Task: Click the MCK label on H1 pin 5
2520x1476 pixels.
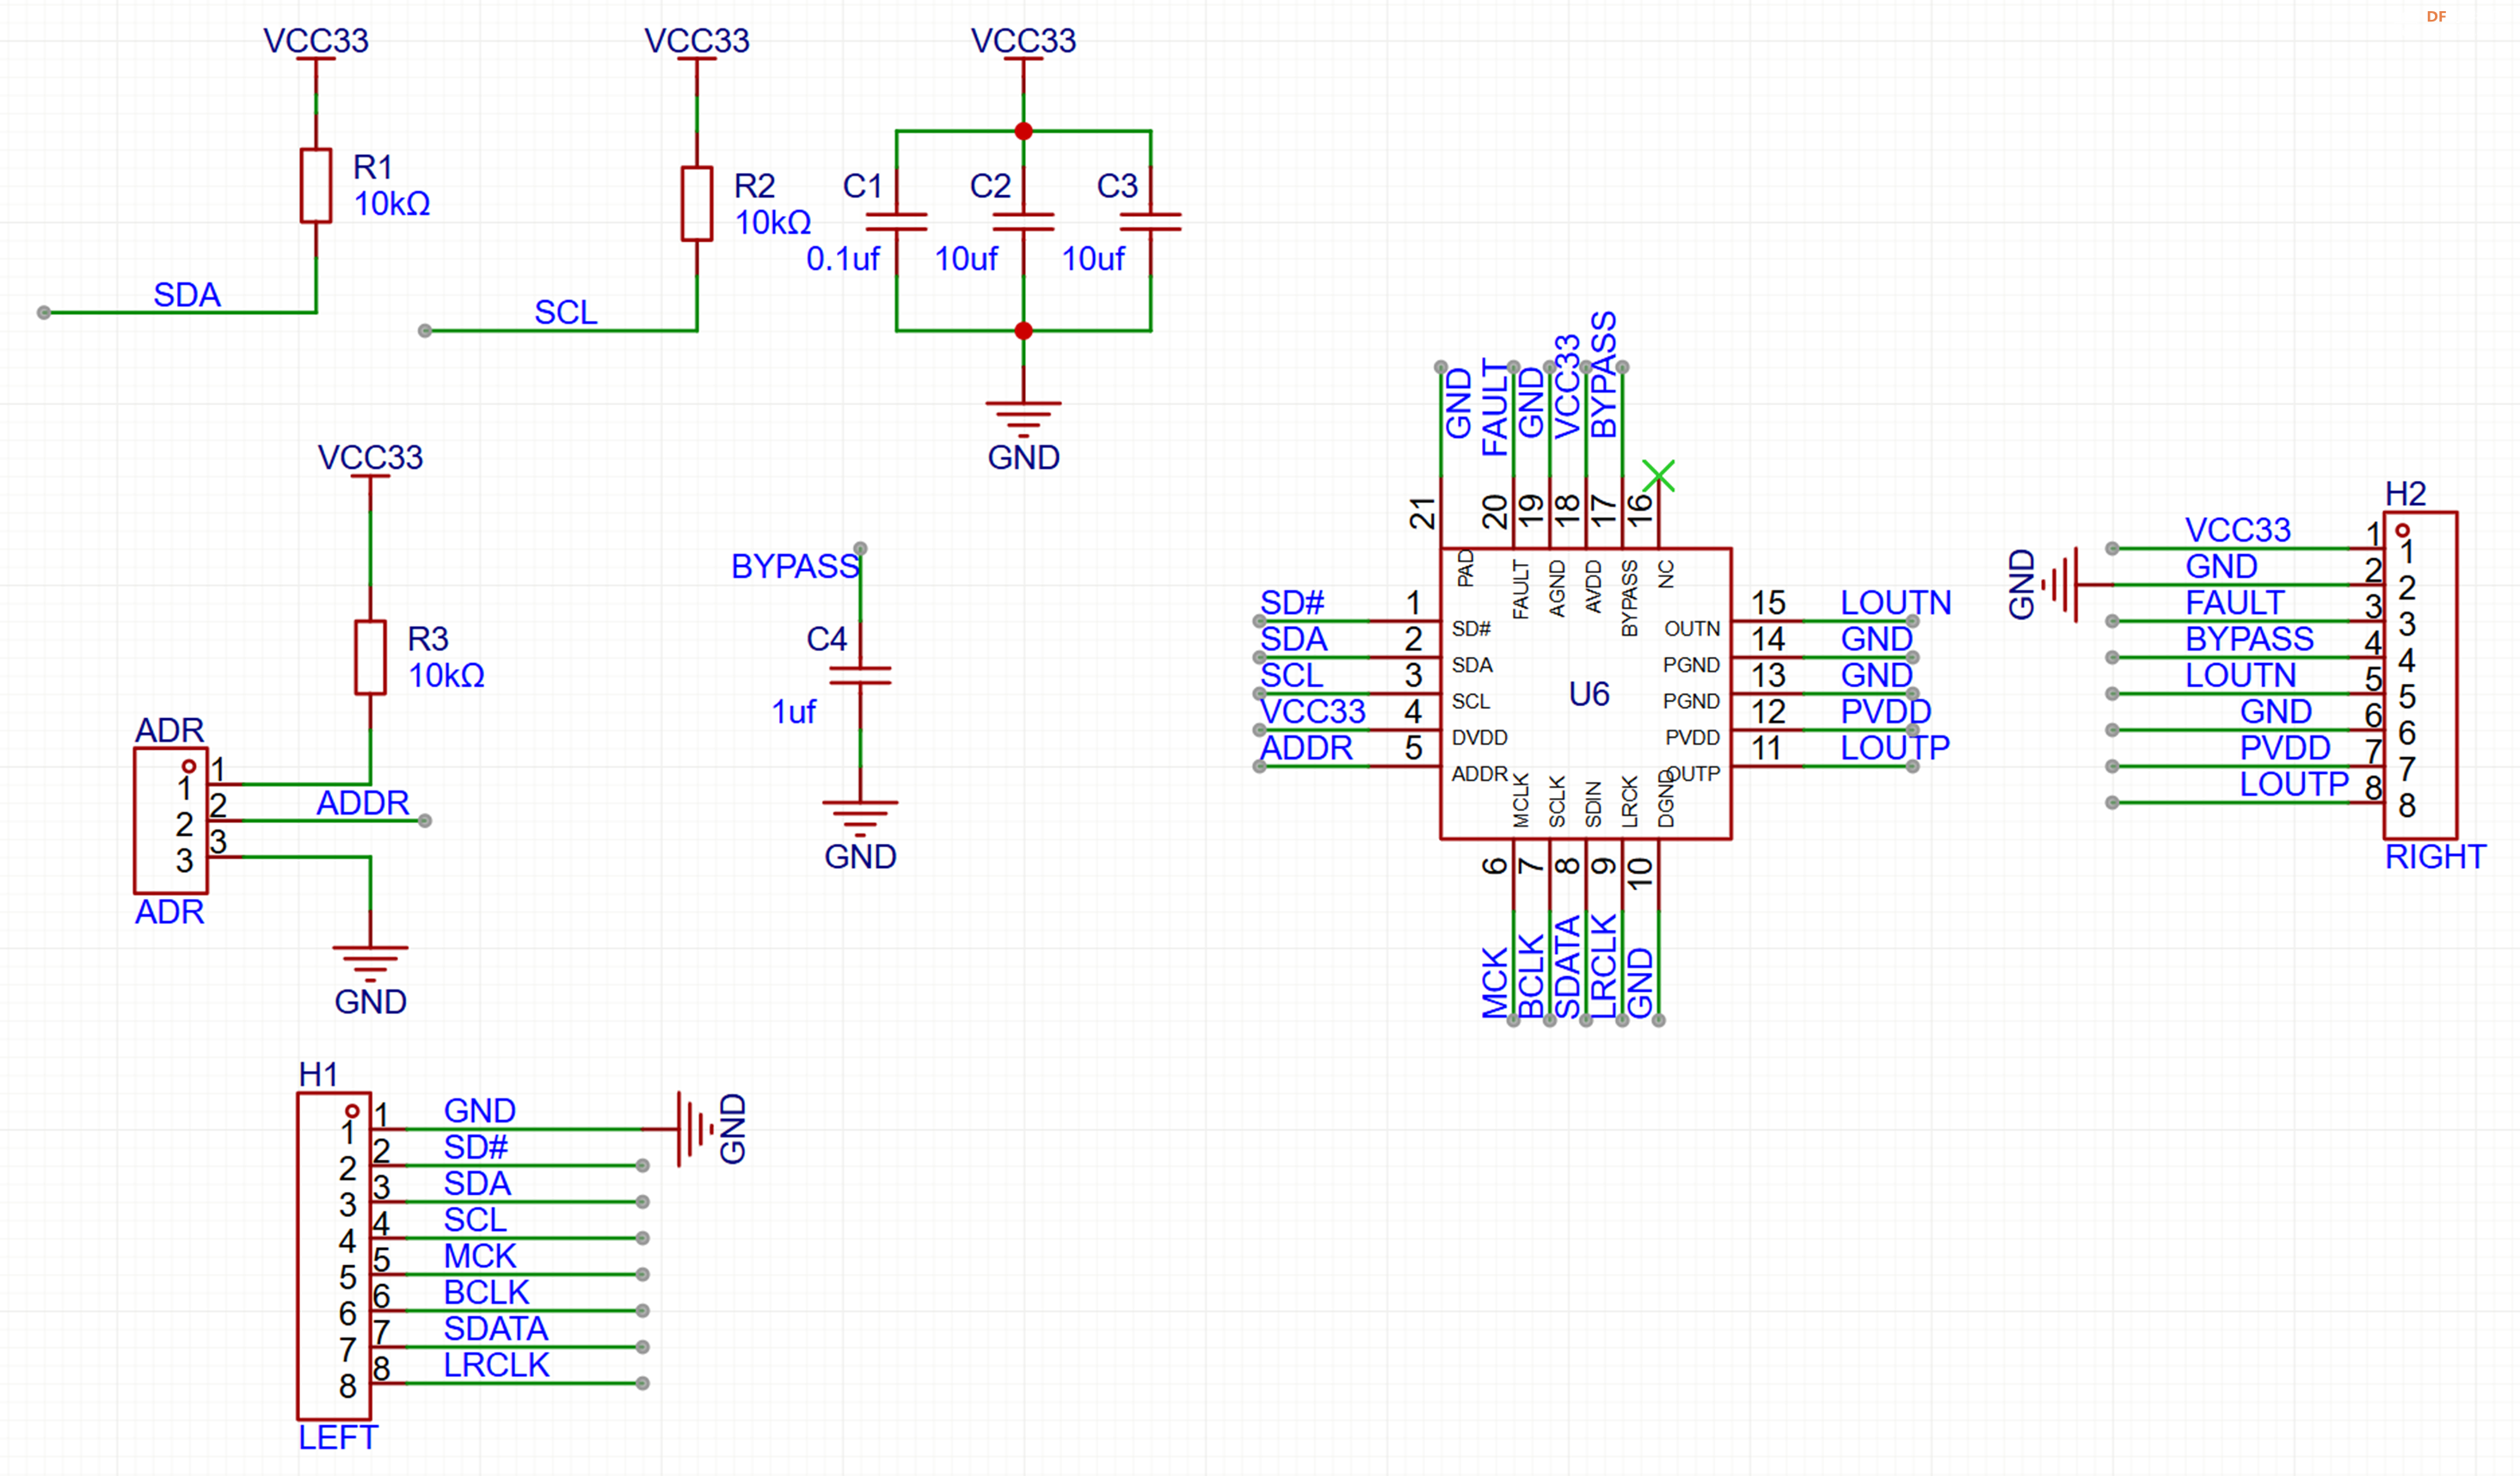Action: click(480, 1257)
